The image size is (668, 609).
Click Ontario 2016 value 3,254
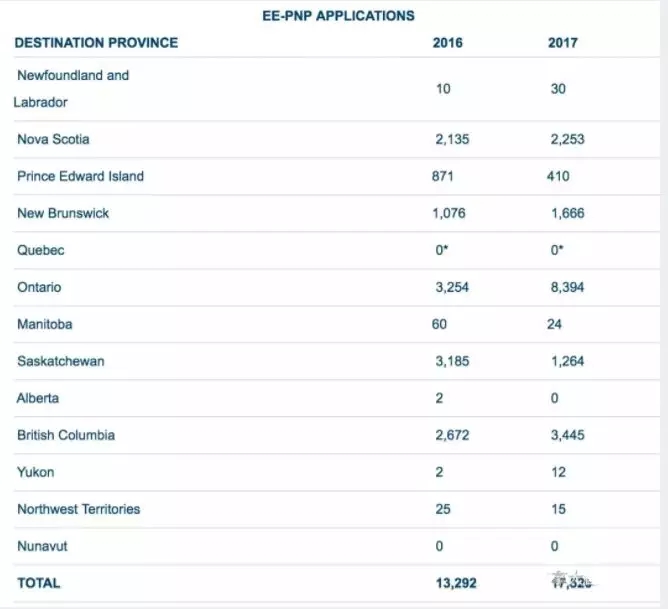pos(452,287)
